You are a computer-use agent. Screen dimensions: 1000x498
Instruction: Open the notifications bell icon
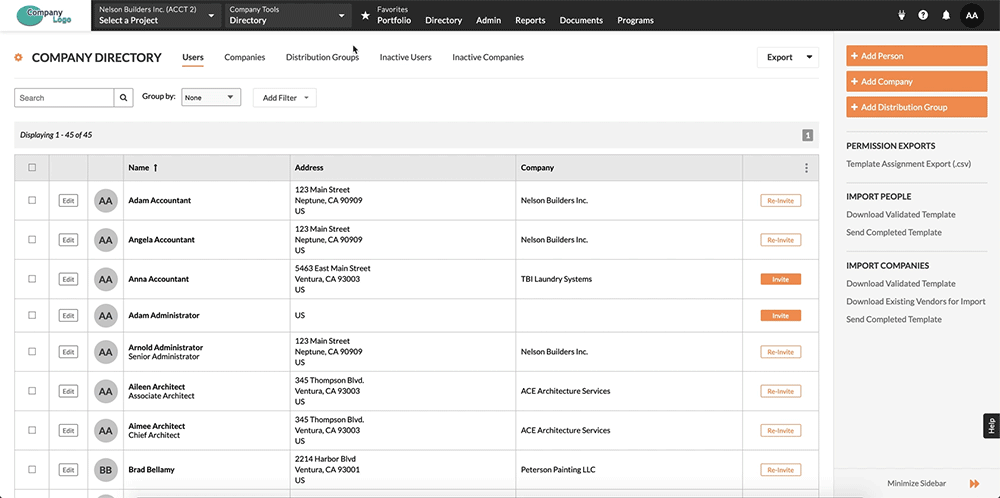pyautogui.click(x=946, y=16)
